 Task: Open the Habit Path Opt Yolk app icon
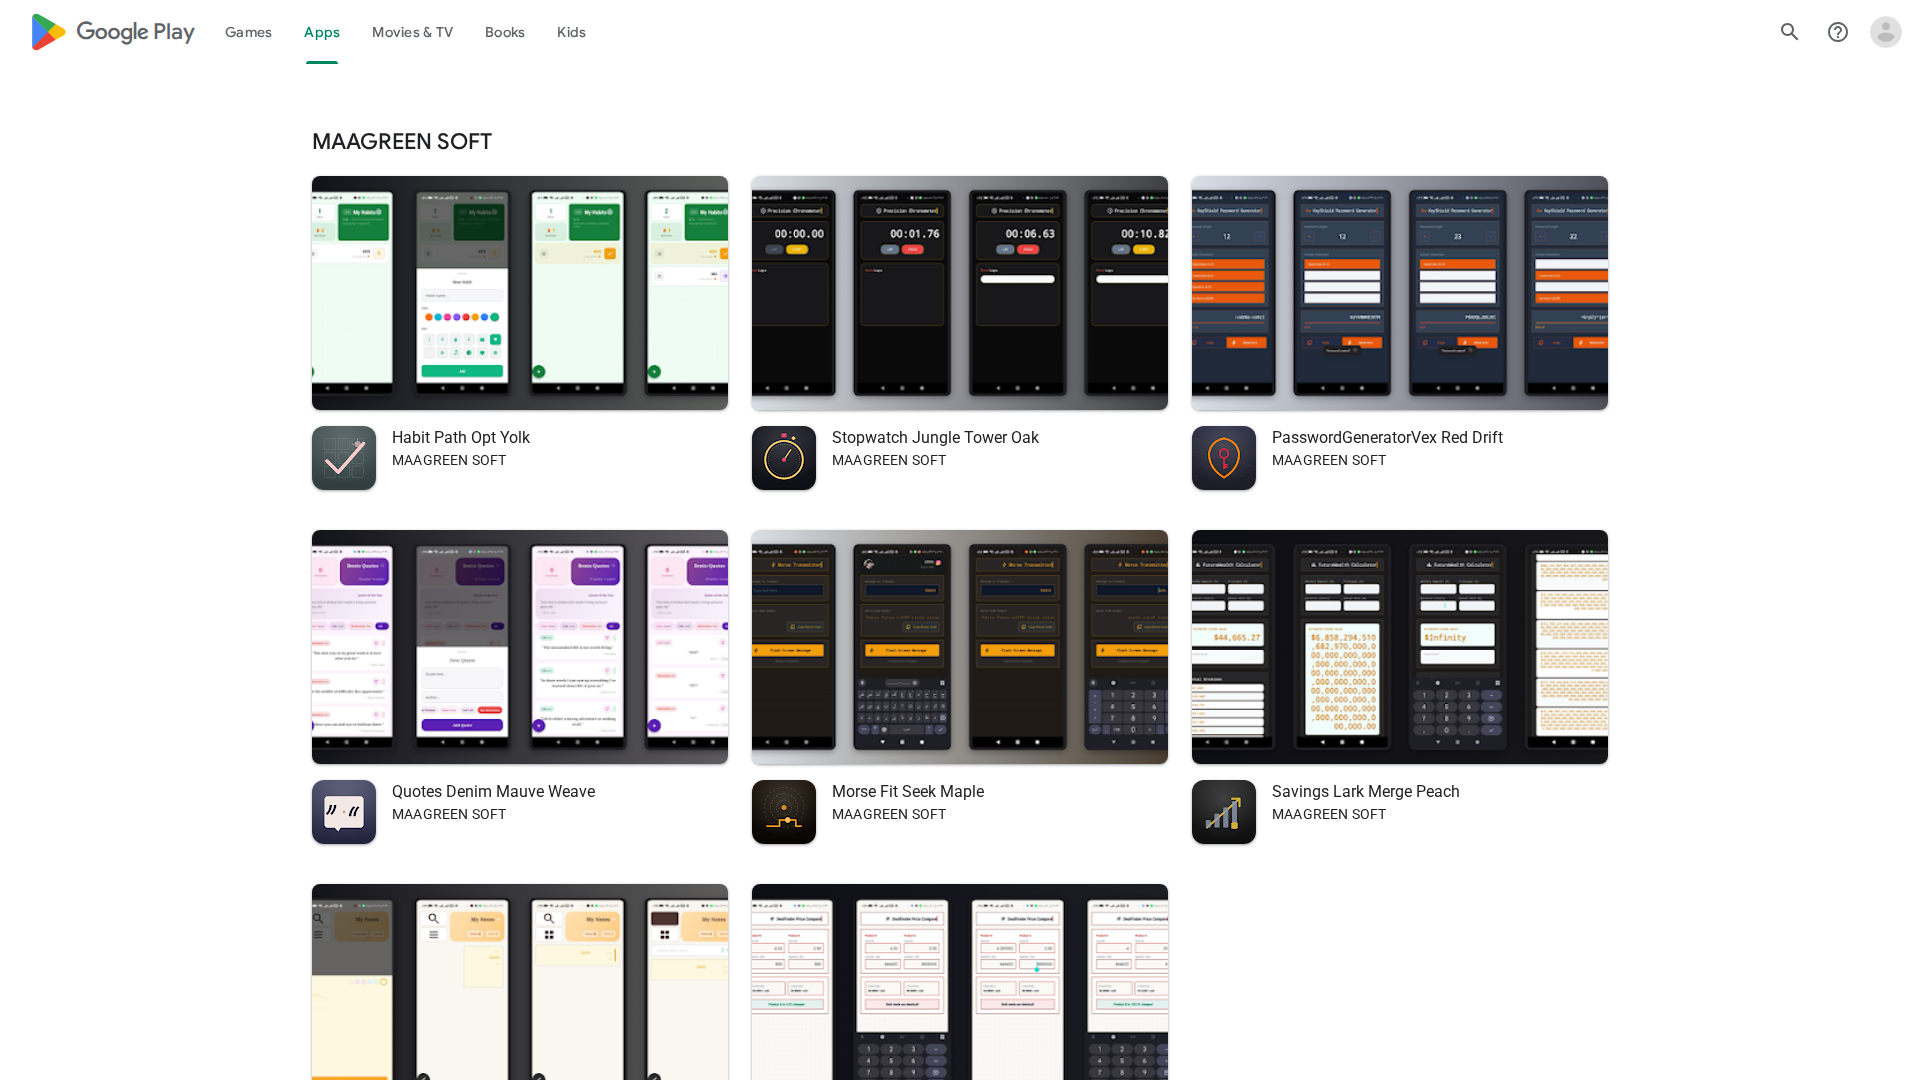tap(344, 458)
